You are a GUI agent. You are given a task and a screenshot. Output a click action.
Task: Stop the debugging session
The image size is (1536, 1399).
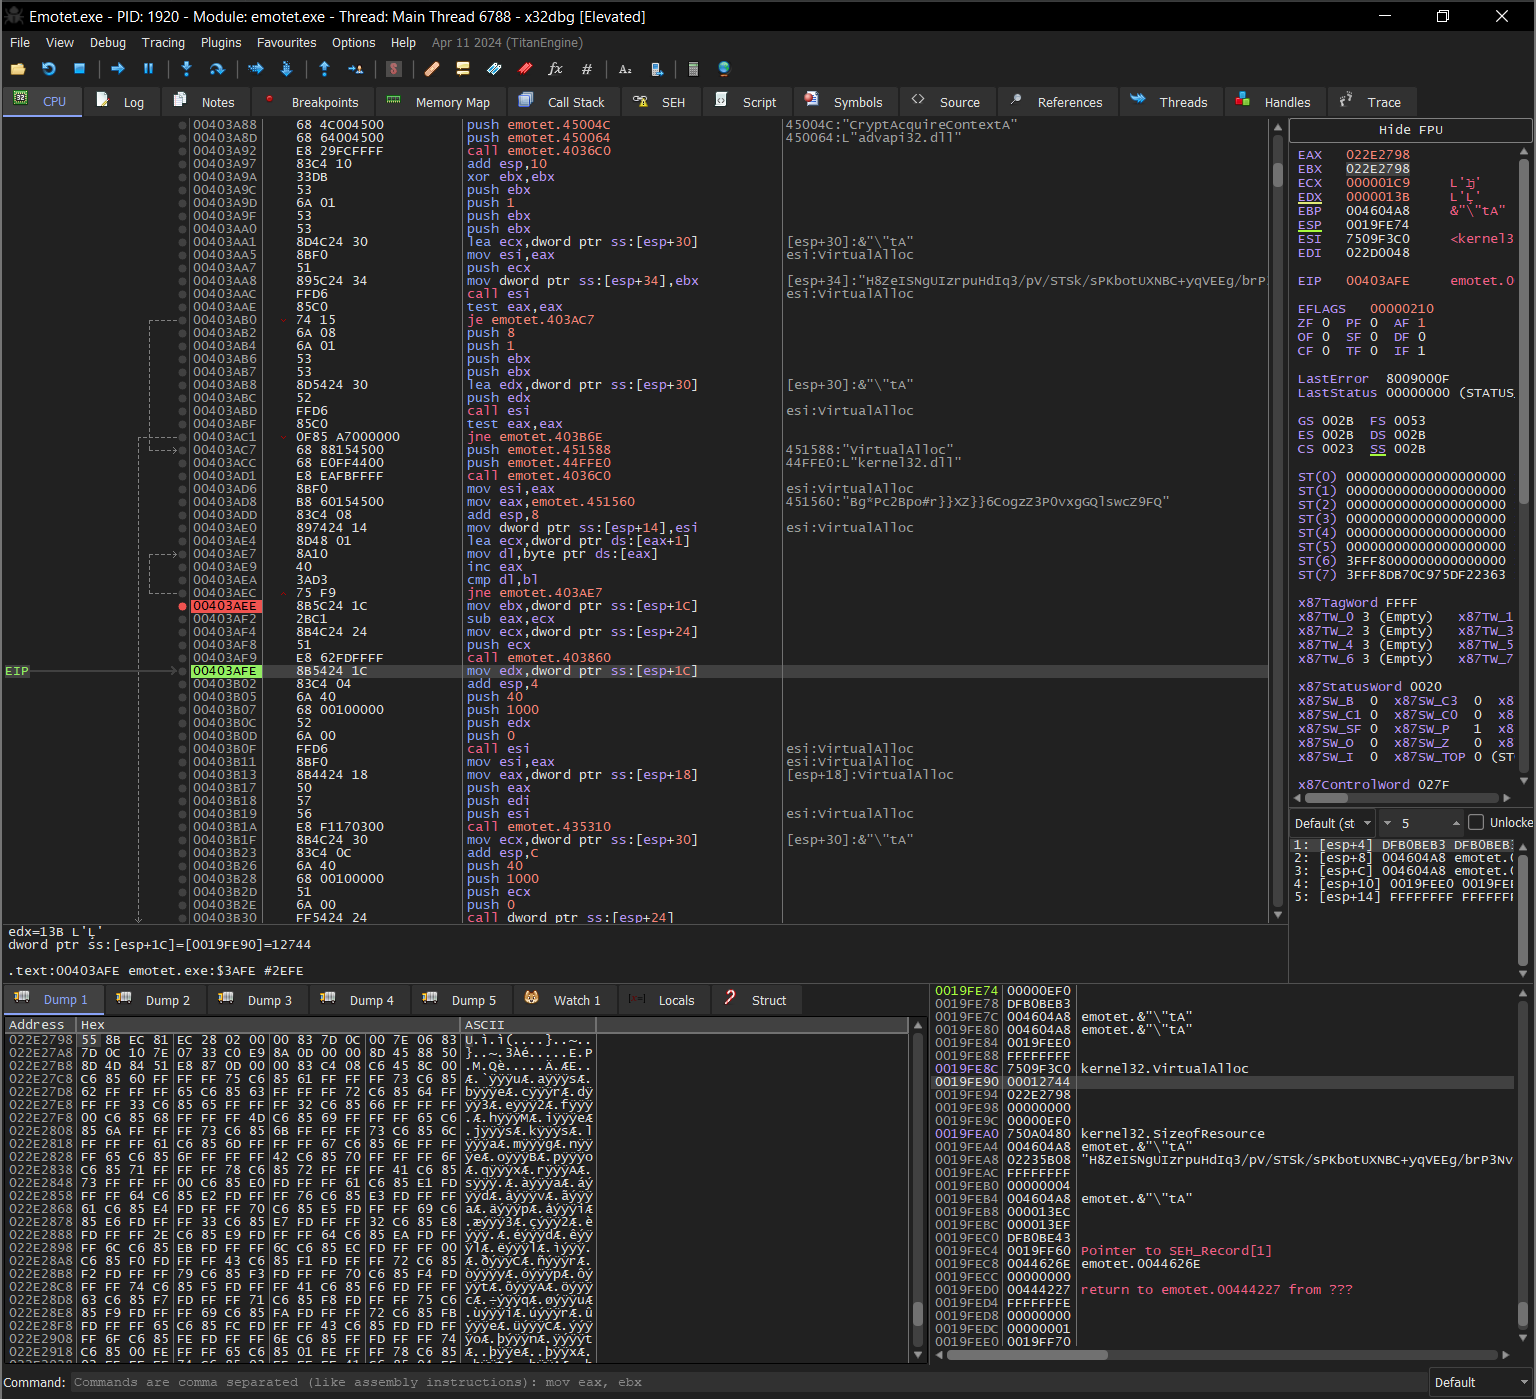pyautogui.click(x=79, y=69)
